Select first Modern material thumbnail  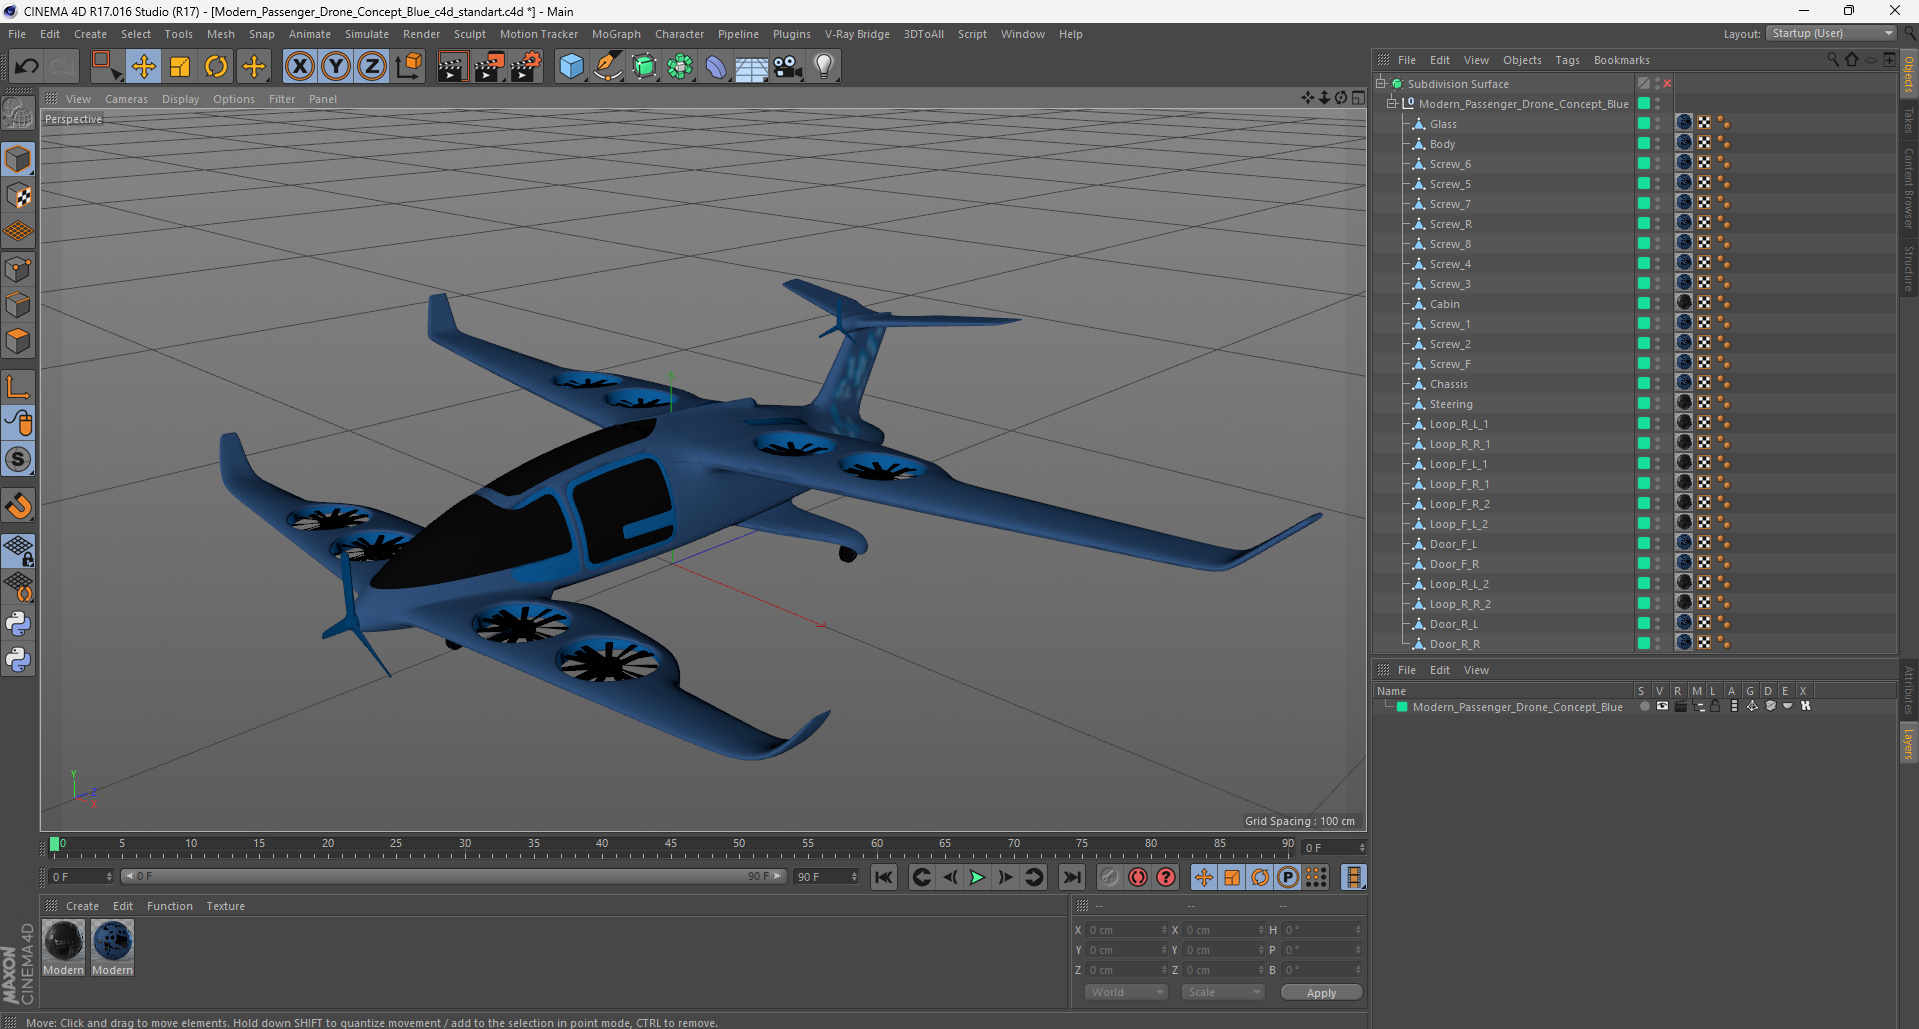click(x=63, y=942)
